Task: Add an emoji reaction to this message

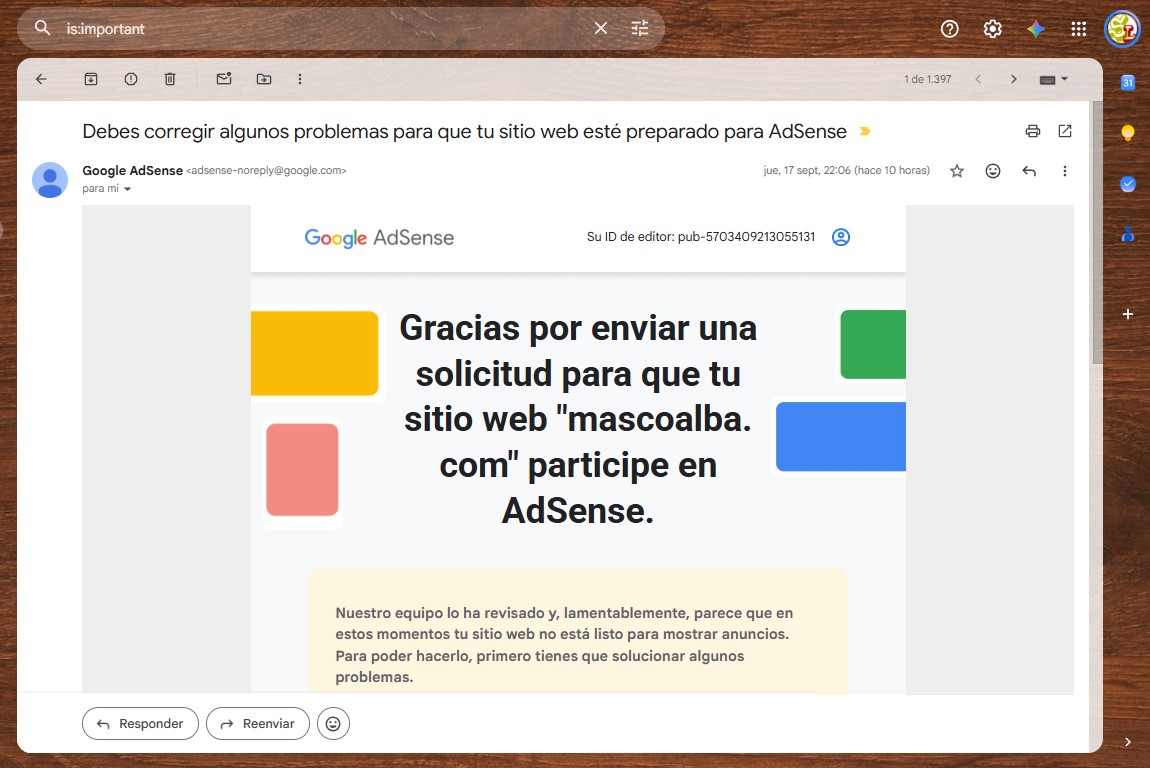Action: tap(992, 171)
